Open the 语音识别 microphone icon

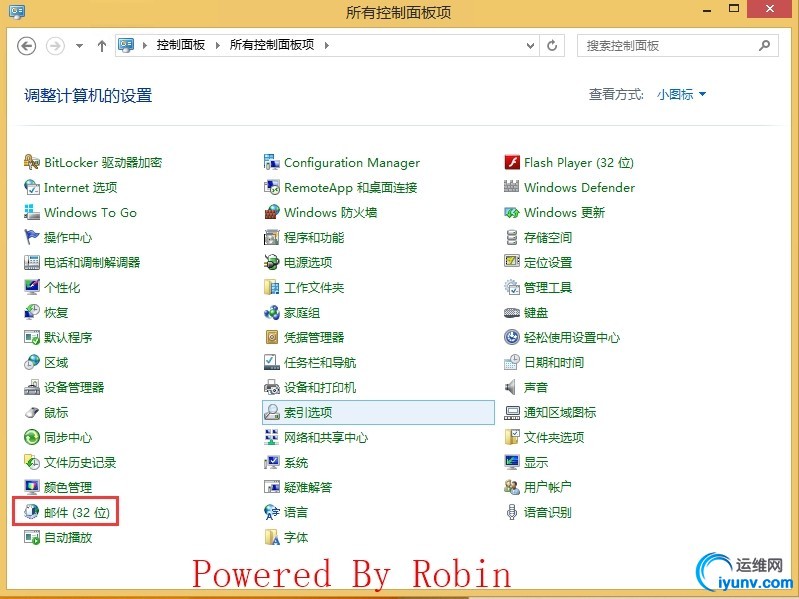[512, 512]
